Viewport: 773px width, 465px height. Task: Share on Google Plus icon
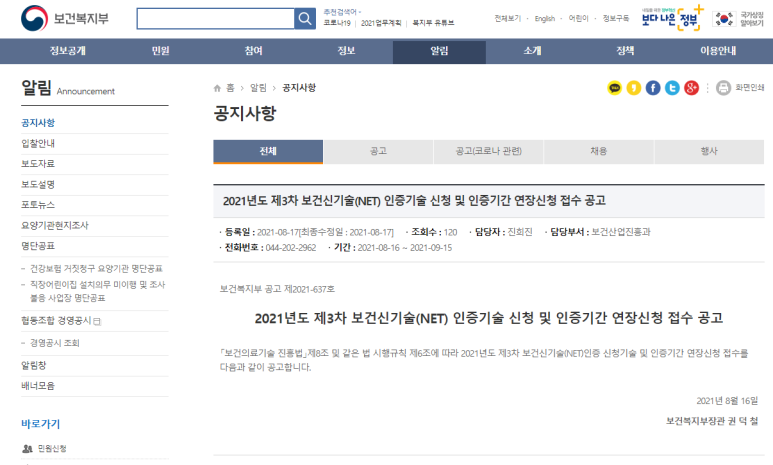(691, 88)
